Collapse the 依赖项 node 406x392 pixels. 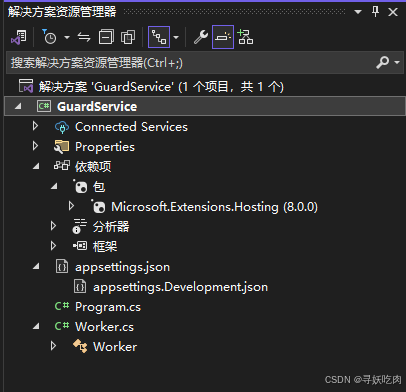point(36,166)
